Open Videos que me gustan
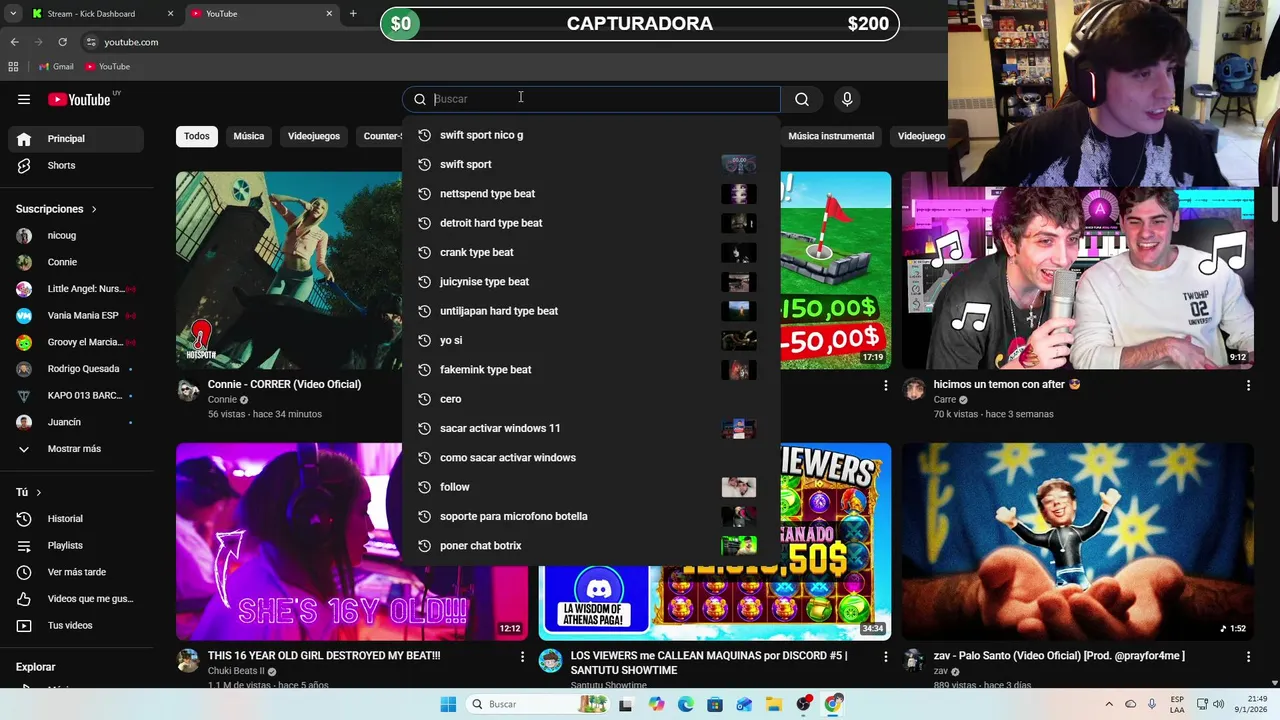1280x720 pixels. [76, 599]
